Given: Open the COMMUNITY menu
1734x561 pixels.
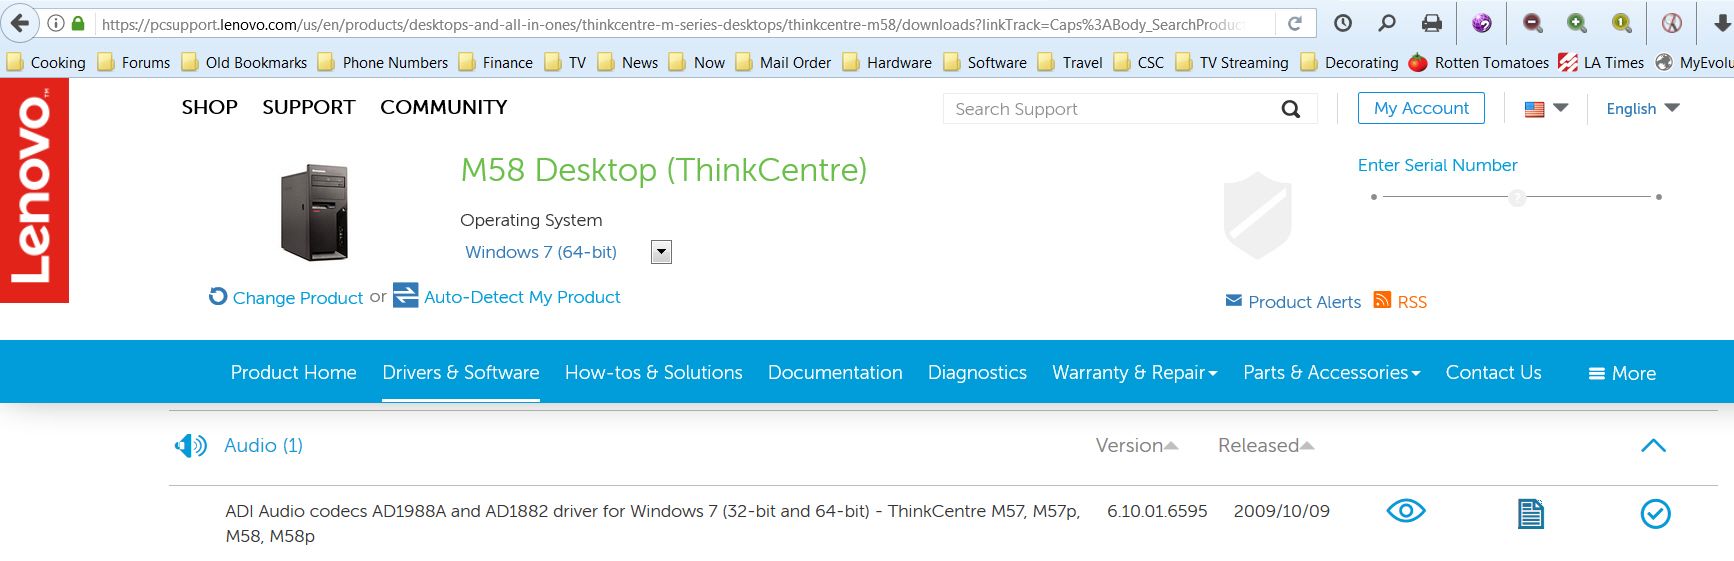Looking at the screenshot, I should pos(444,107).
